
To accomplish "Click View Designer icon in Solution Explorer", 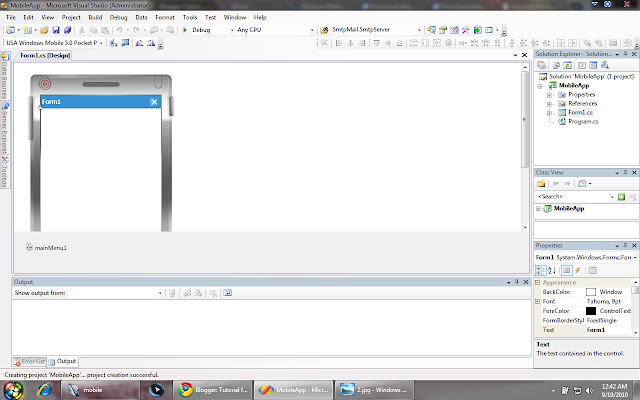I will tap(593, 65).
